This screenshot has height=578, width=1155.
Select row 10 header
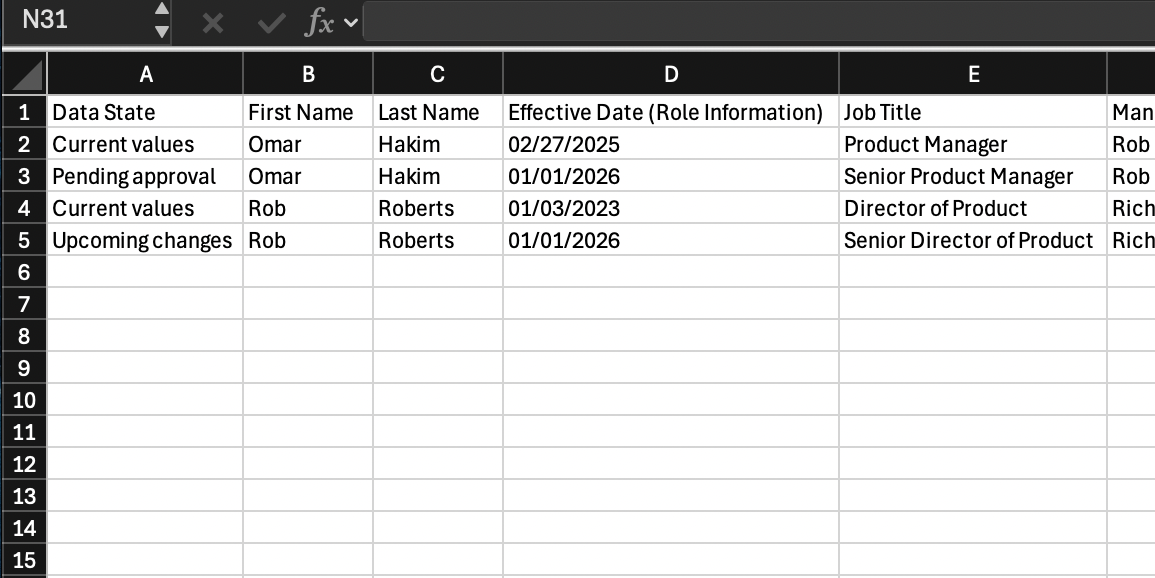coord(25,400)
